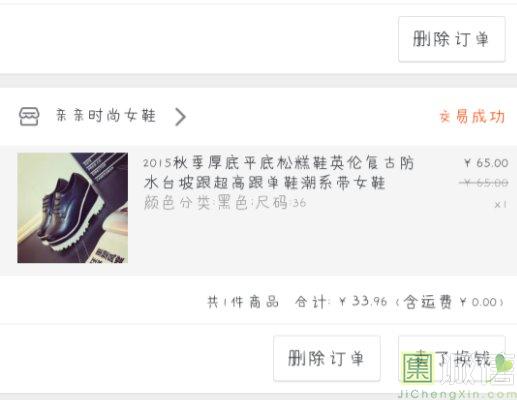Click the green 集 watermark logo square
Image resolution: width=517 pixels, height=400 pixels.
click(417, 368)
